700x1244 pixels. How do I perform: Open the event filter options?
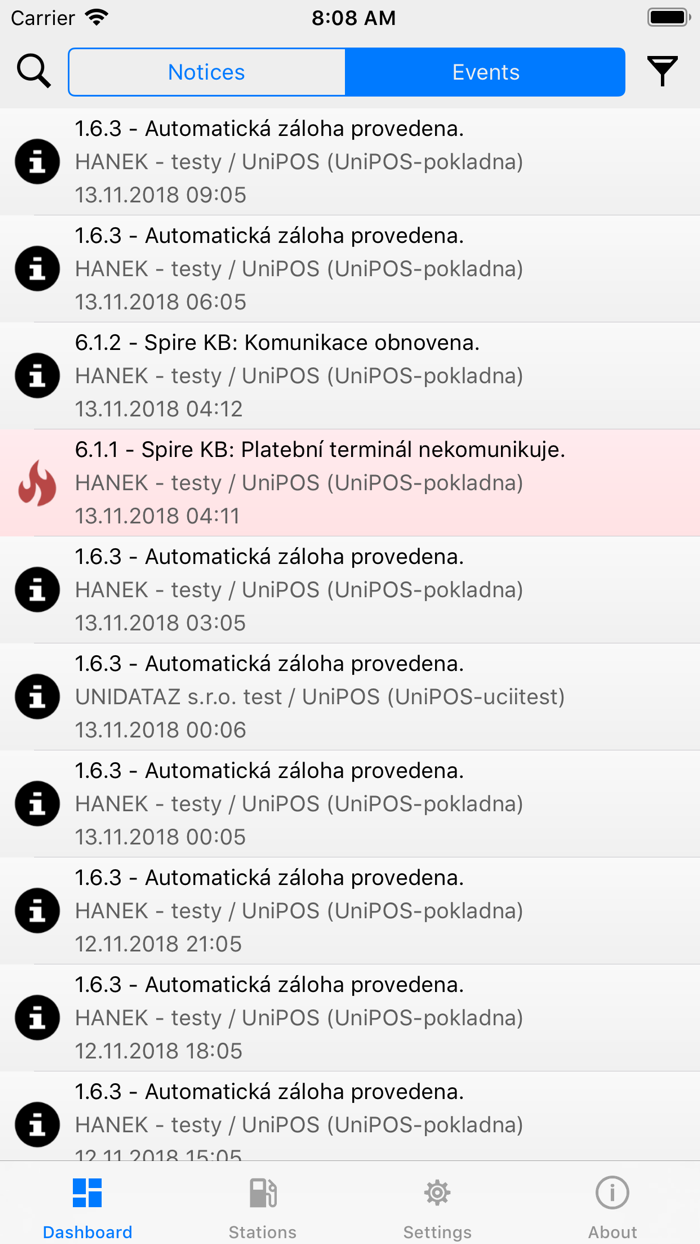coord(662,71)
